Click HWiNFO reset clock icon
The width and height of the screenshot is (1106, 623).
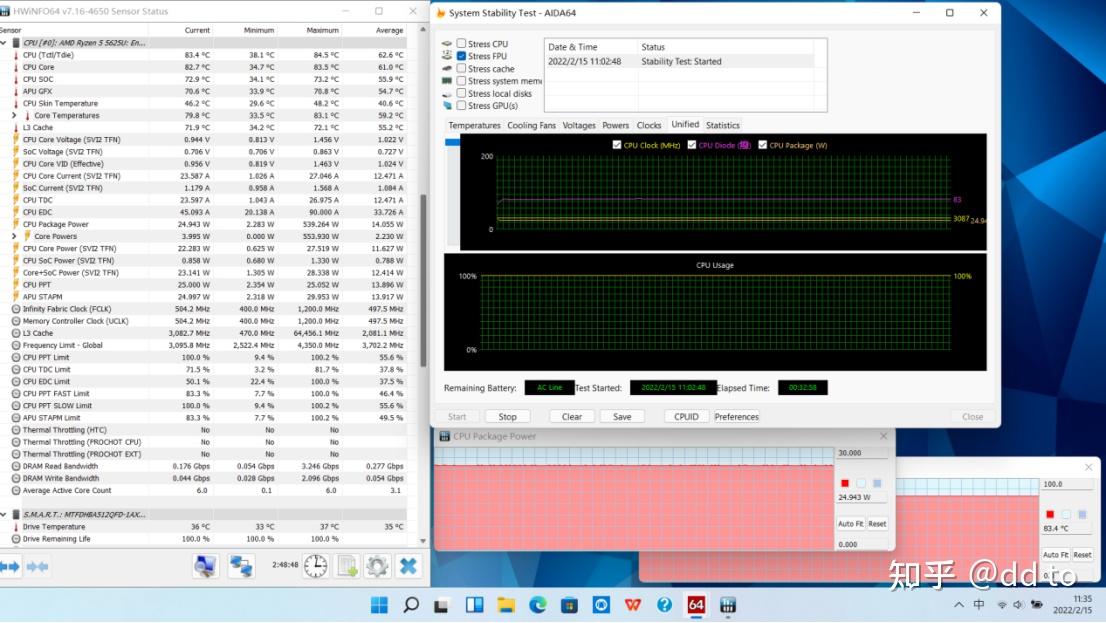pos(315,566)
